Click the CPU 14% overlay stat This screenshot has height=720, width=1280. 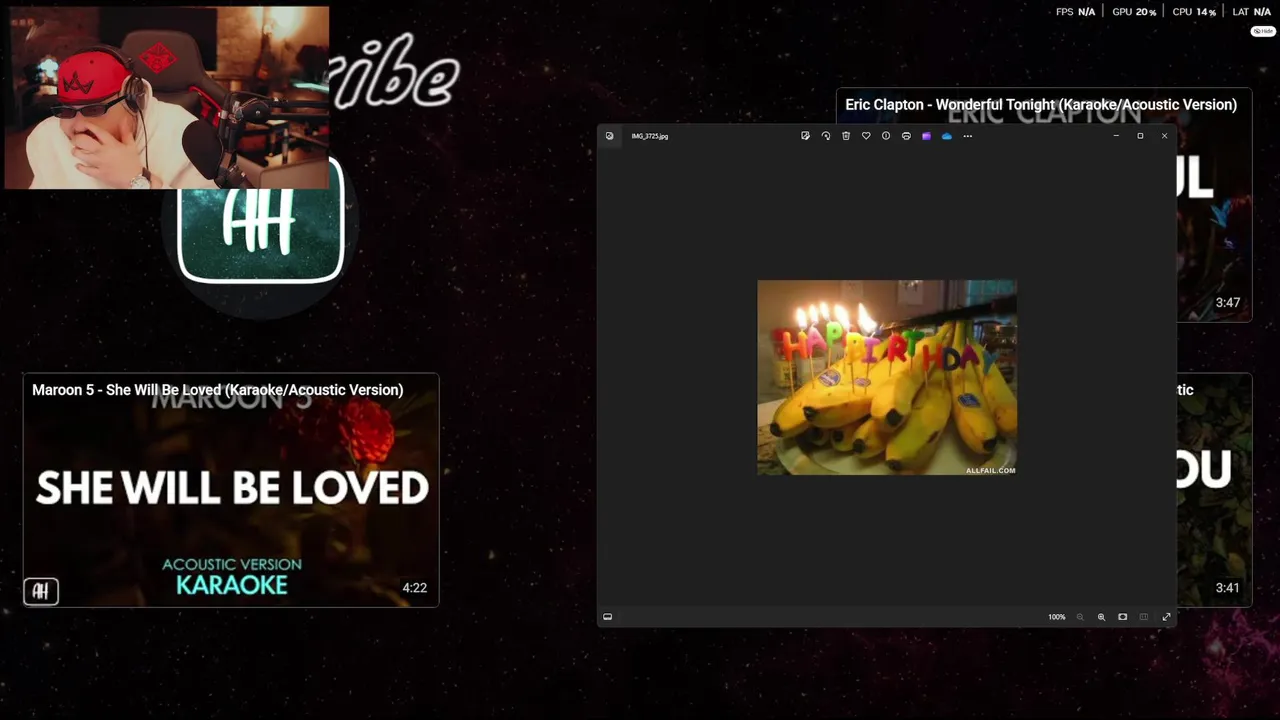(x=1194, y=12)
